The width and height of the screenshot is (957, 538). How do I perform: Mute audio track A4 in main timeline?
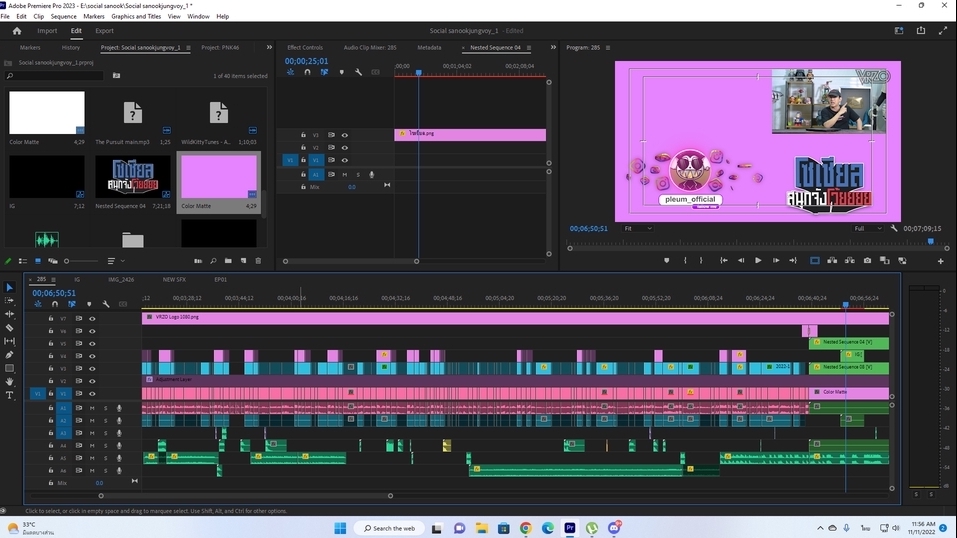[x=92, y=445]
